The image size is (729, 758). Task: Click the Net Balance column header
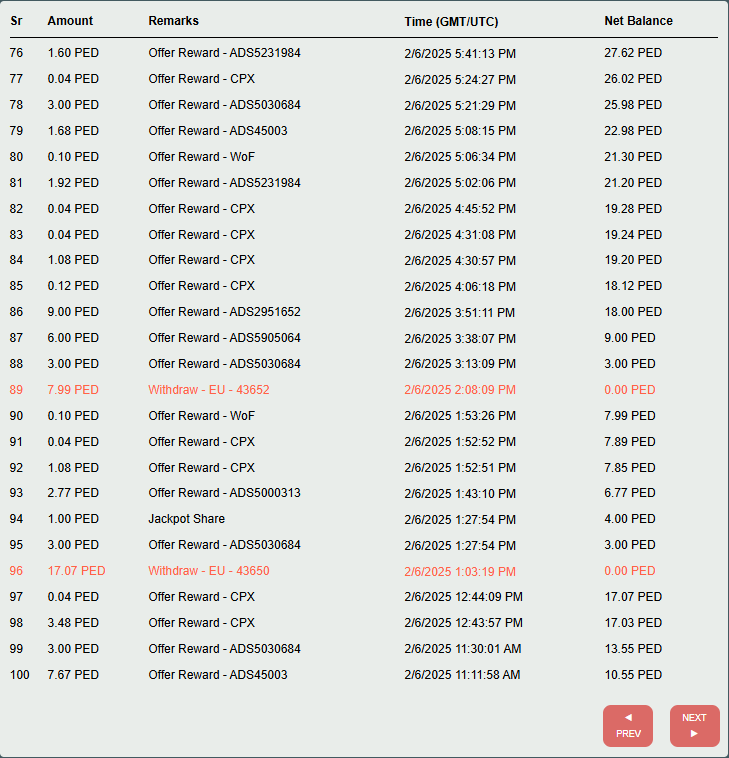[x=639, y=21]
